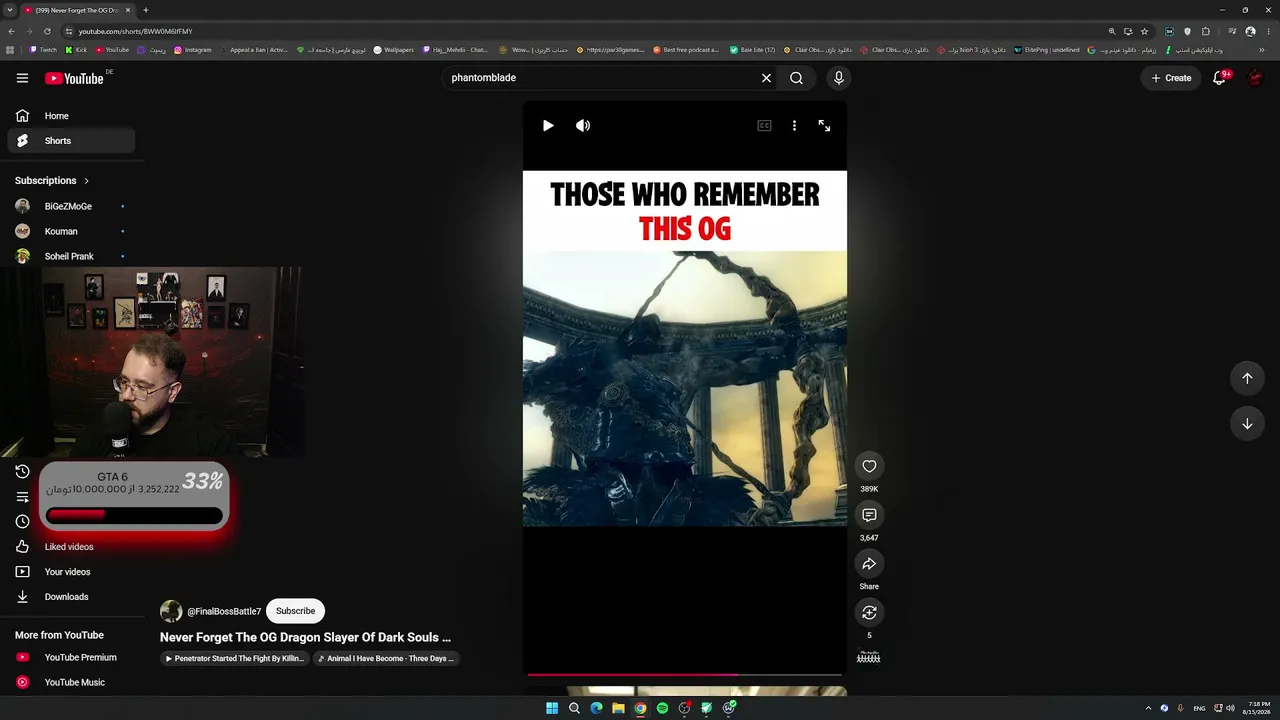Reload the page in Chrome

tap(47, 31)
